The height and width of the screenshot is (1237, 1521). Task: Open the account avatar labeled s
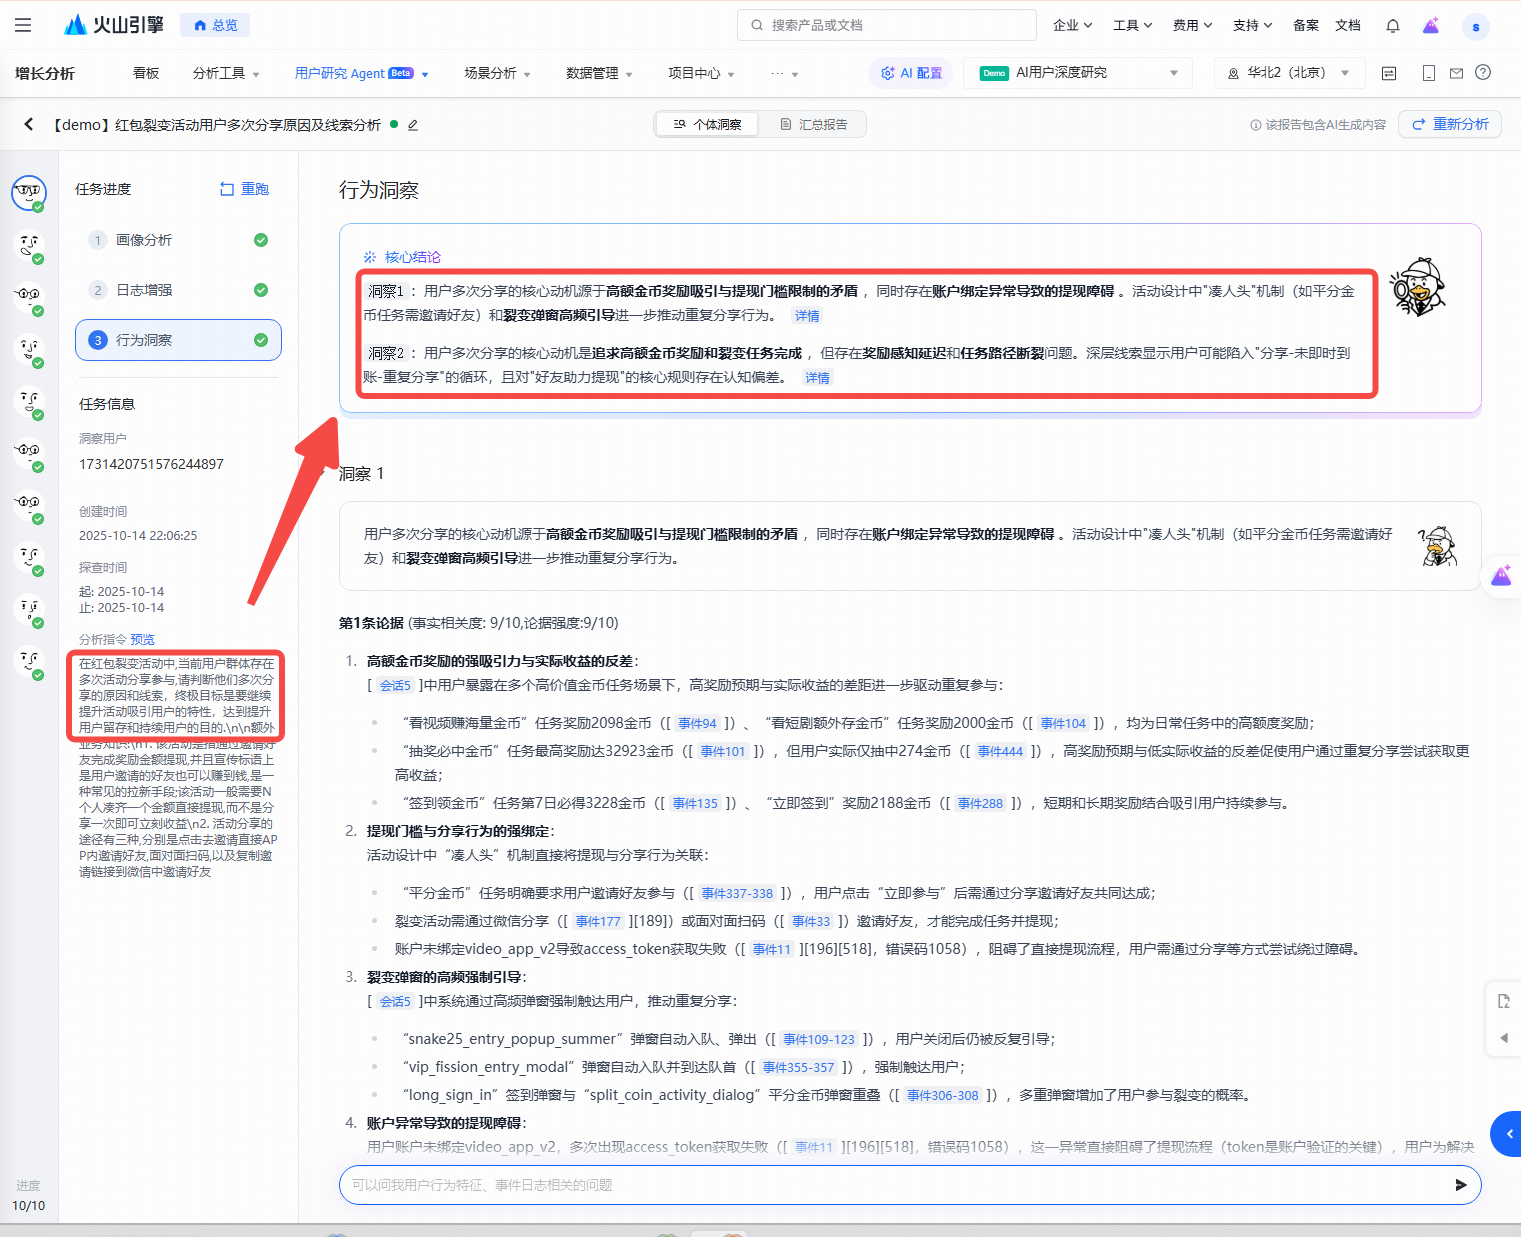coord(1476,27)
